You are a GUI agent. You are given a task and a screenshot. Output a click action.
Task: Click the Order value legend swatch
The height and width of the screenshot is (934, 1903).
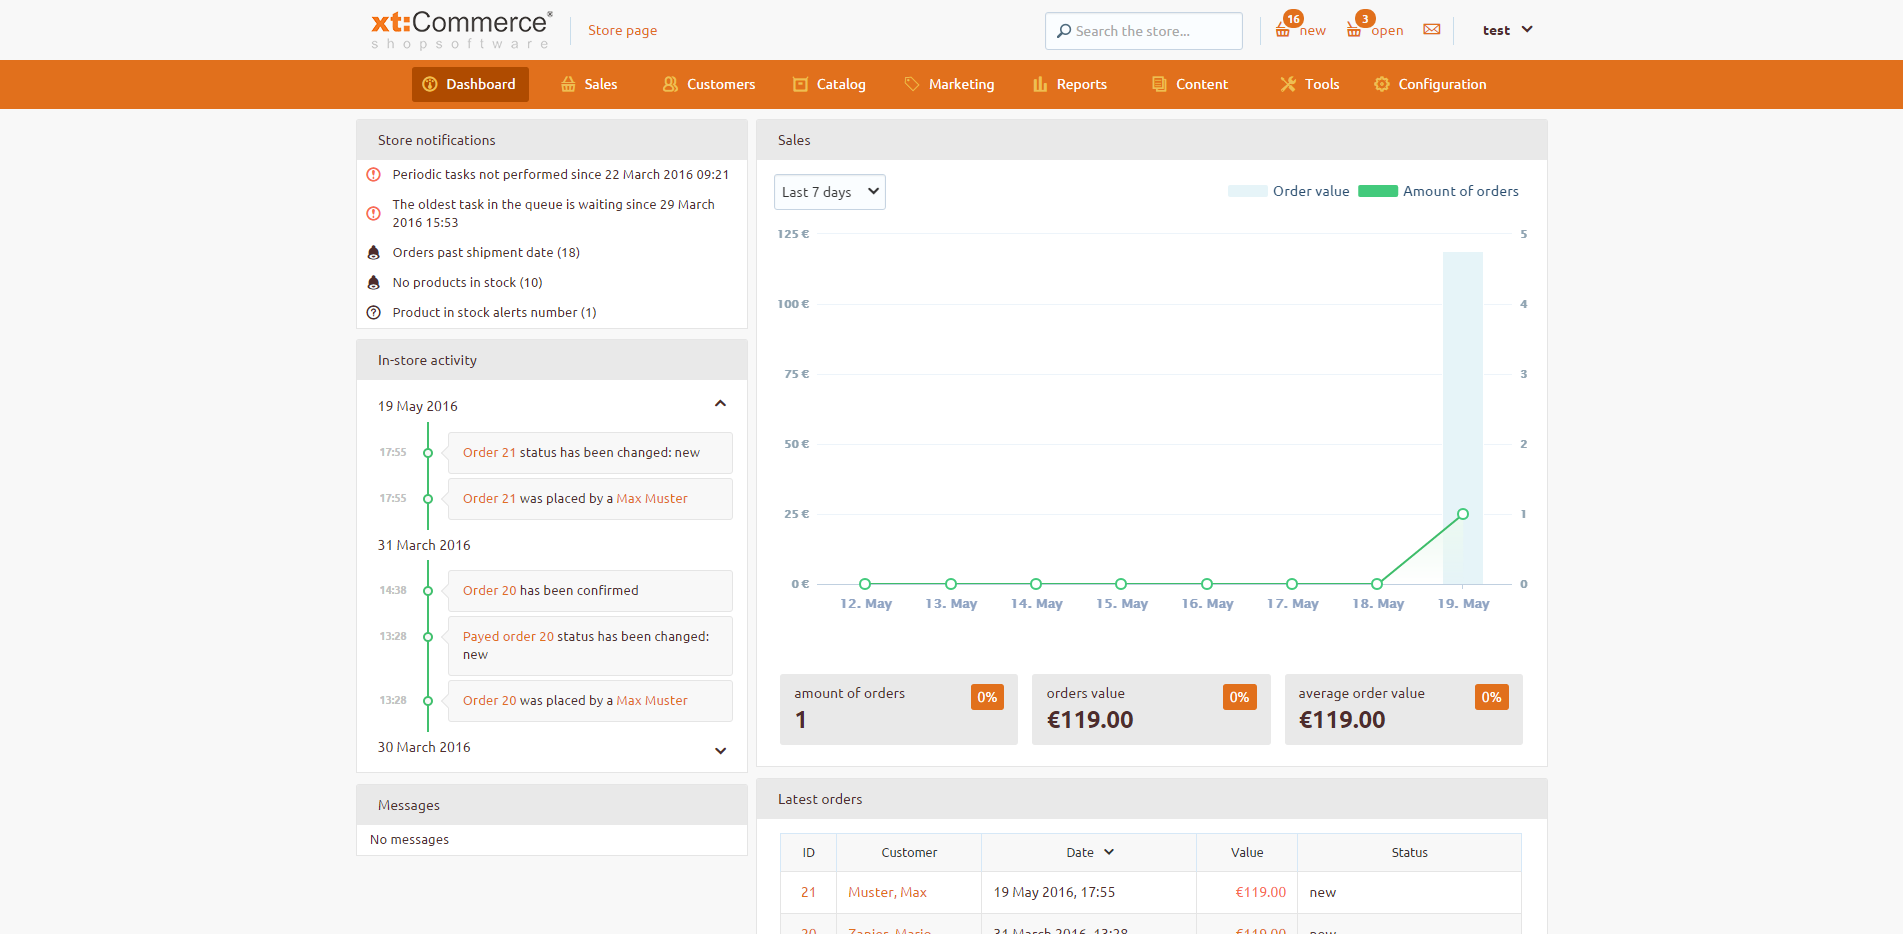coord(1246,190)
